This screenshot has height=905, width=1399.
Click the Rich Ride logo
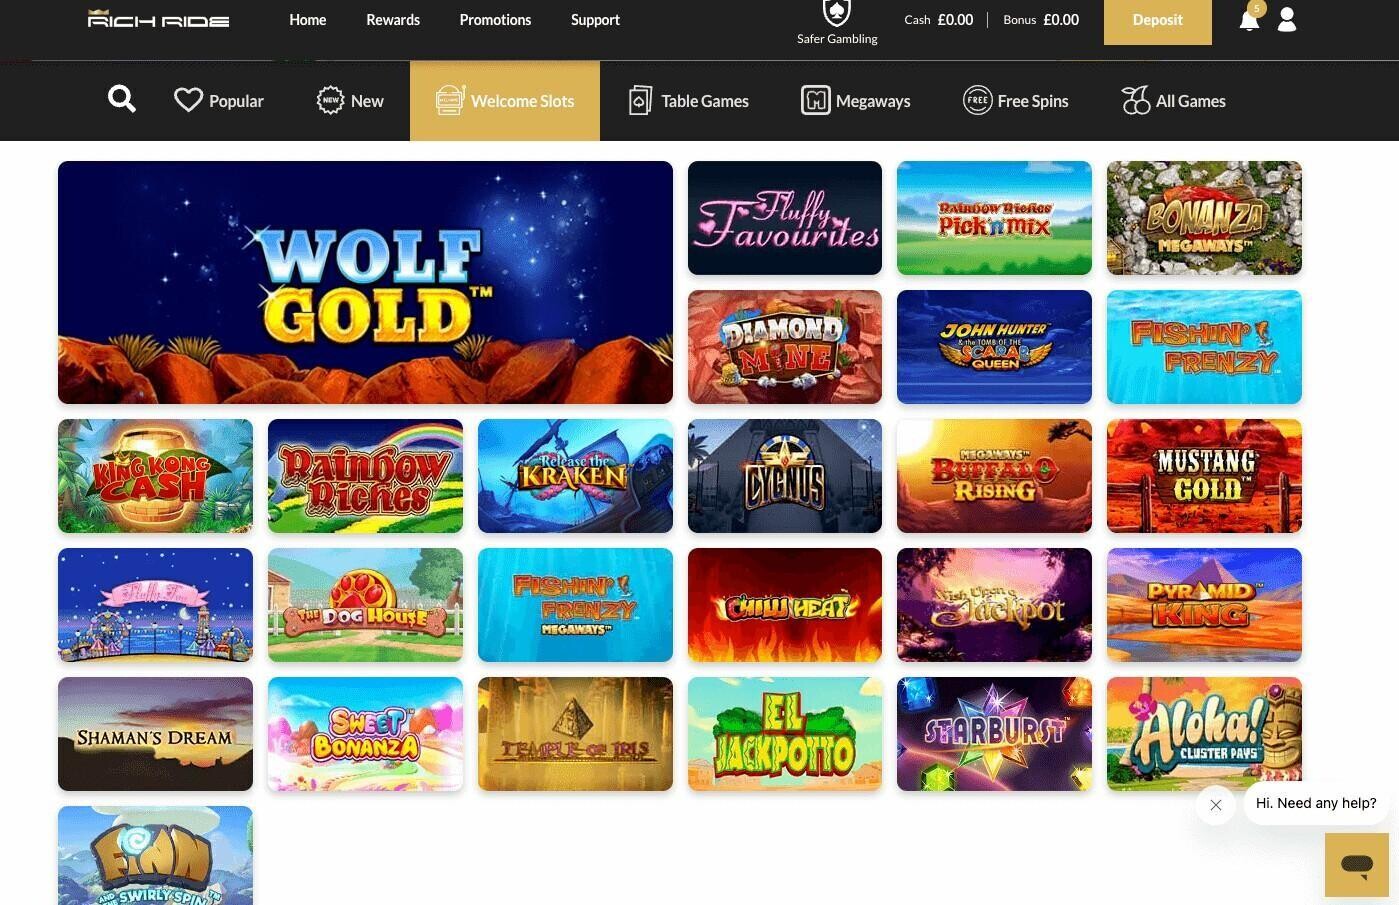[x=159, y=19]
